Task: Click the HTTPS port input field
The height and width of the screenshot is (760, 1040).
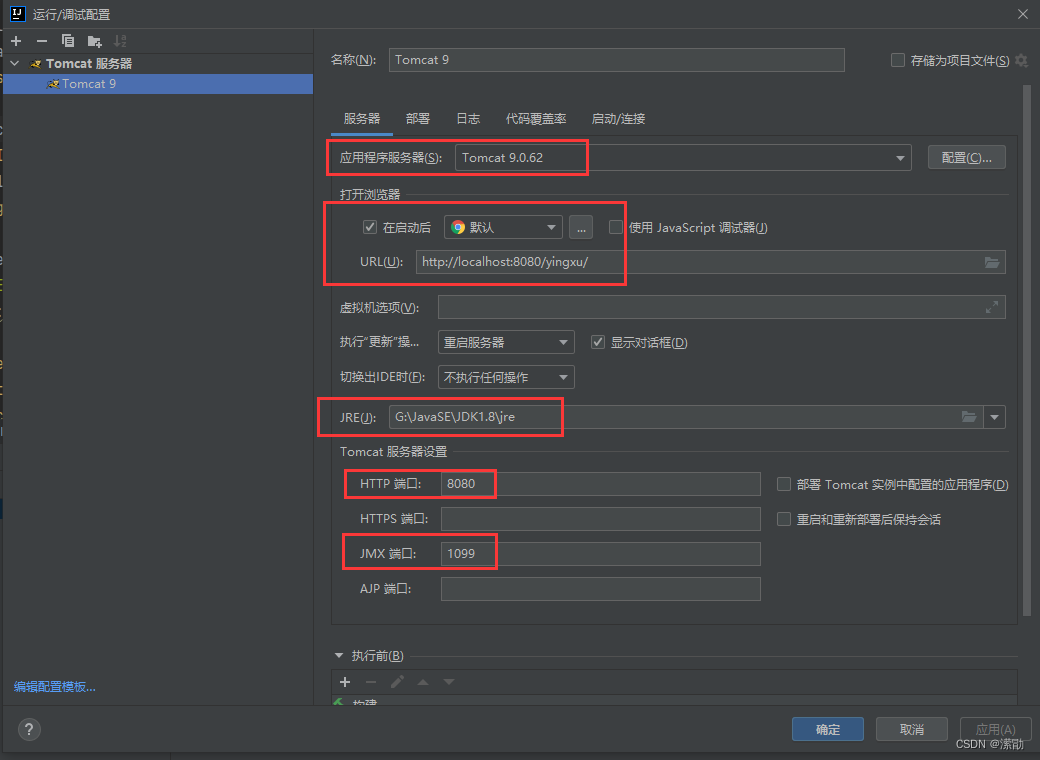Action: click(x=600, y=519)
